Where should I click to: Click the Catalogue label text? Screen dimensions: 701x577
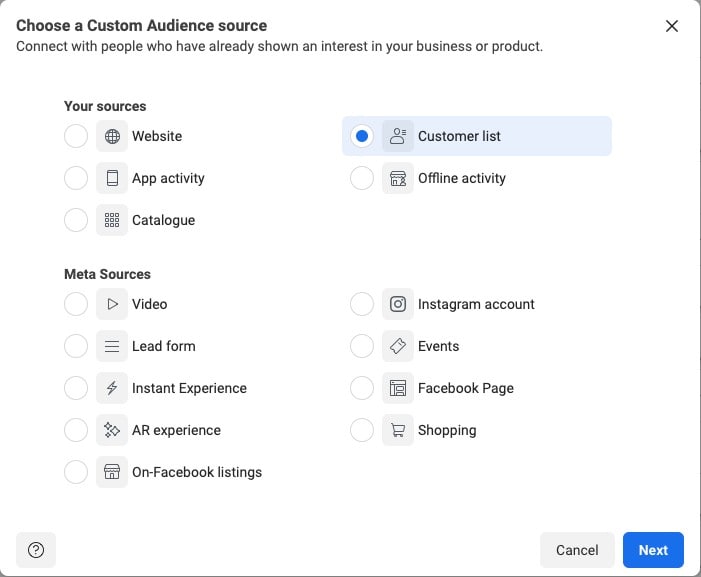pyautogui.click(x=164, y=220)
